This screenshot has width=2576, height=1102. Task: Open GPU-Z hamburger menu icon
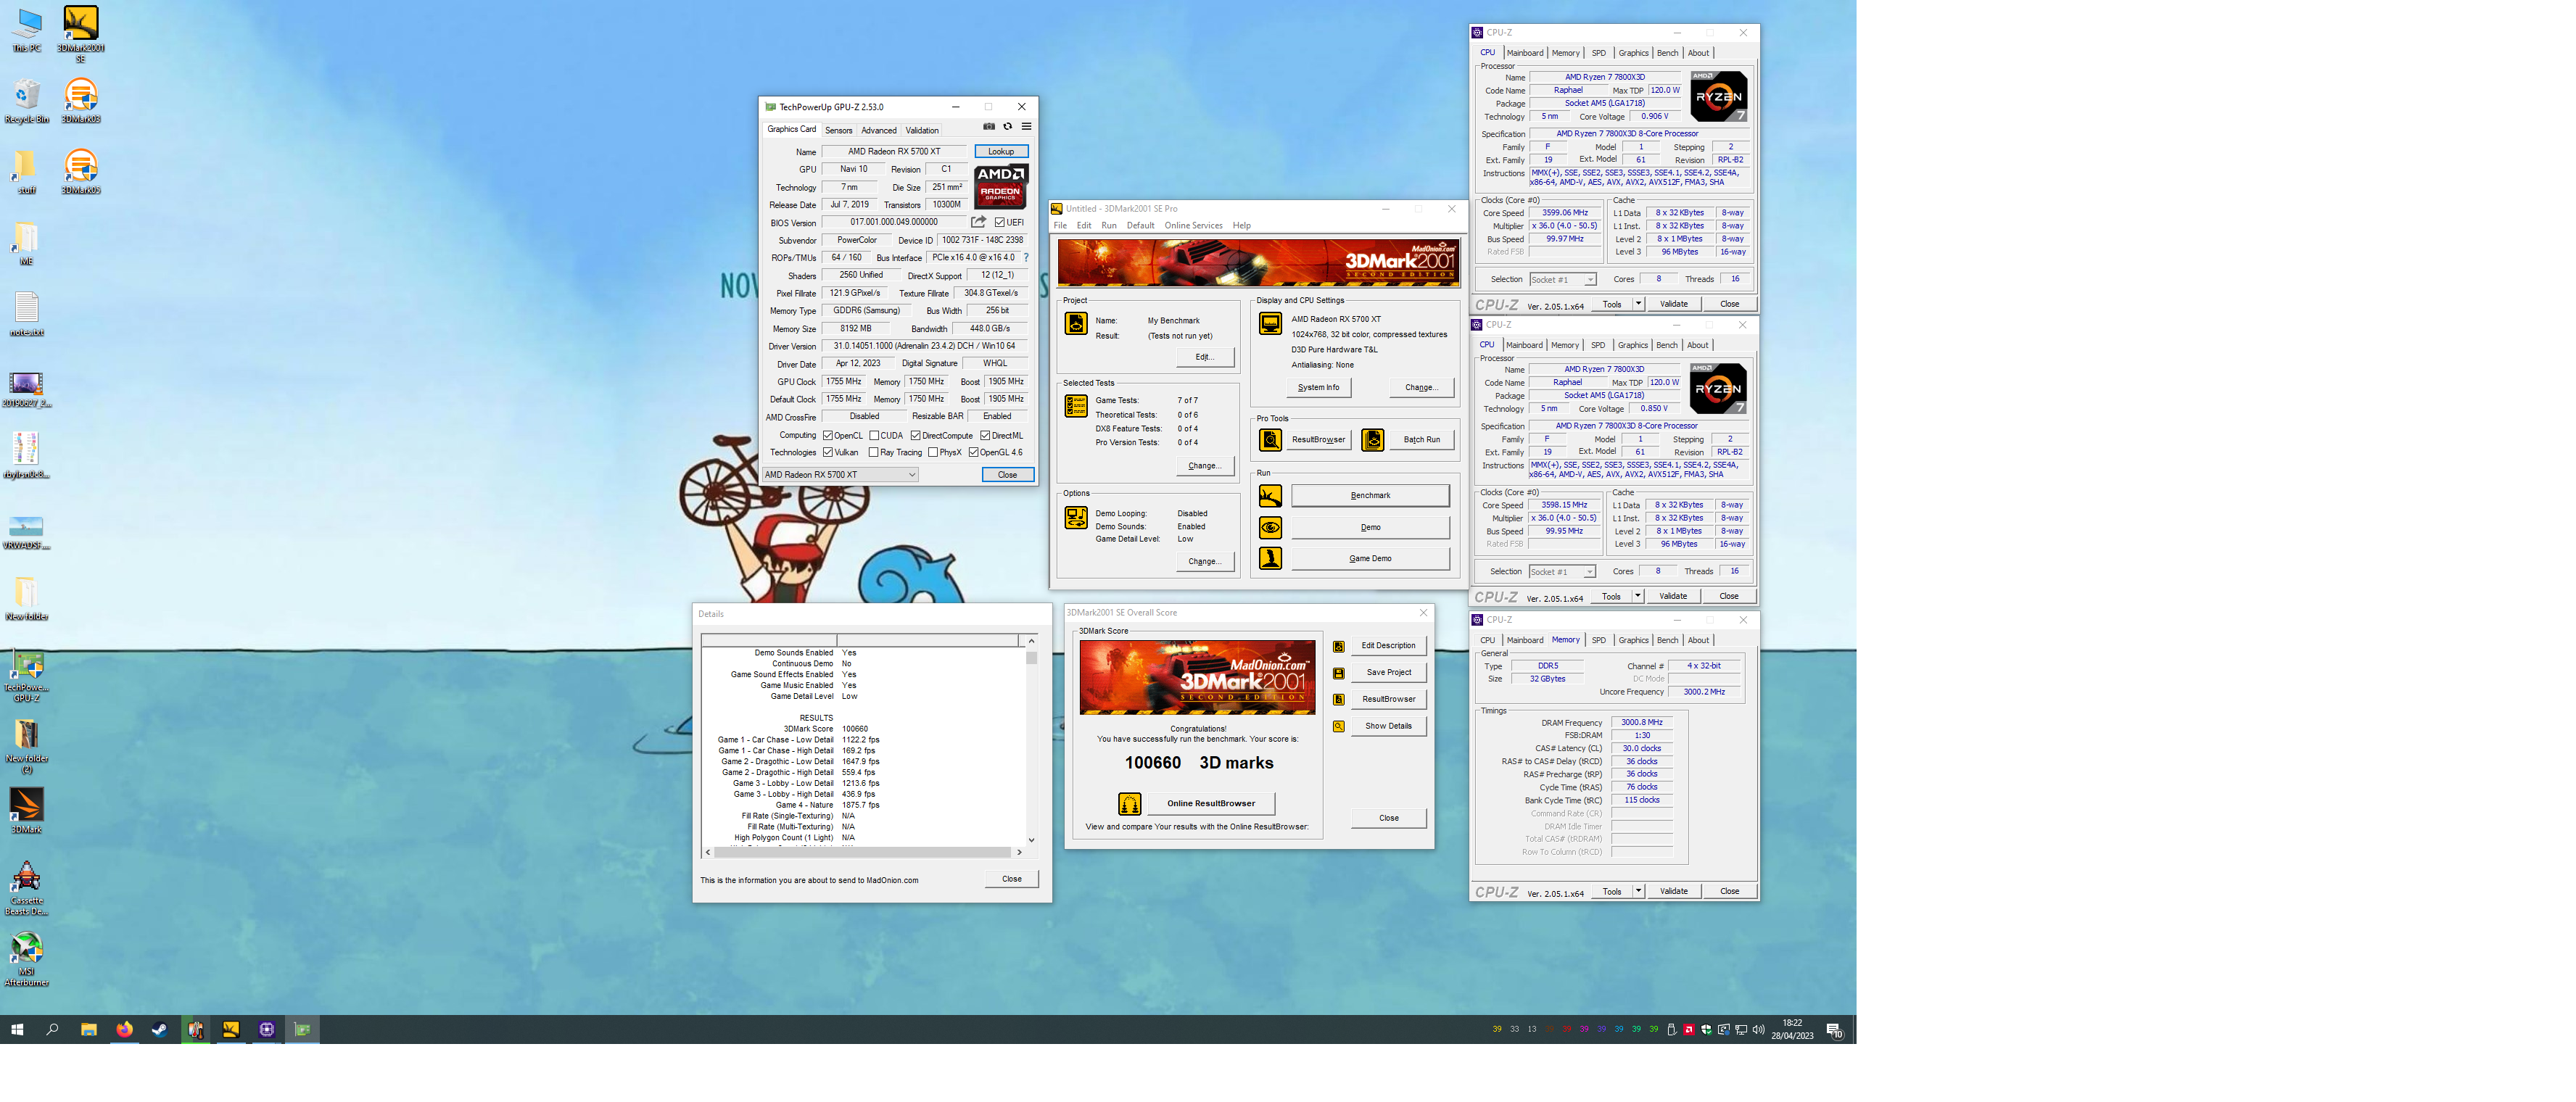tap(1026, 127)
